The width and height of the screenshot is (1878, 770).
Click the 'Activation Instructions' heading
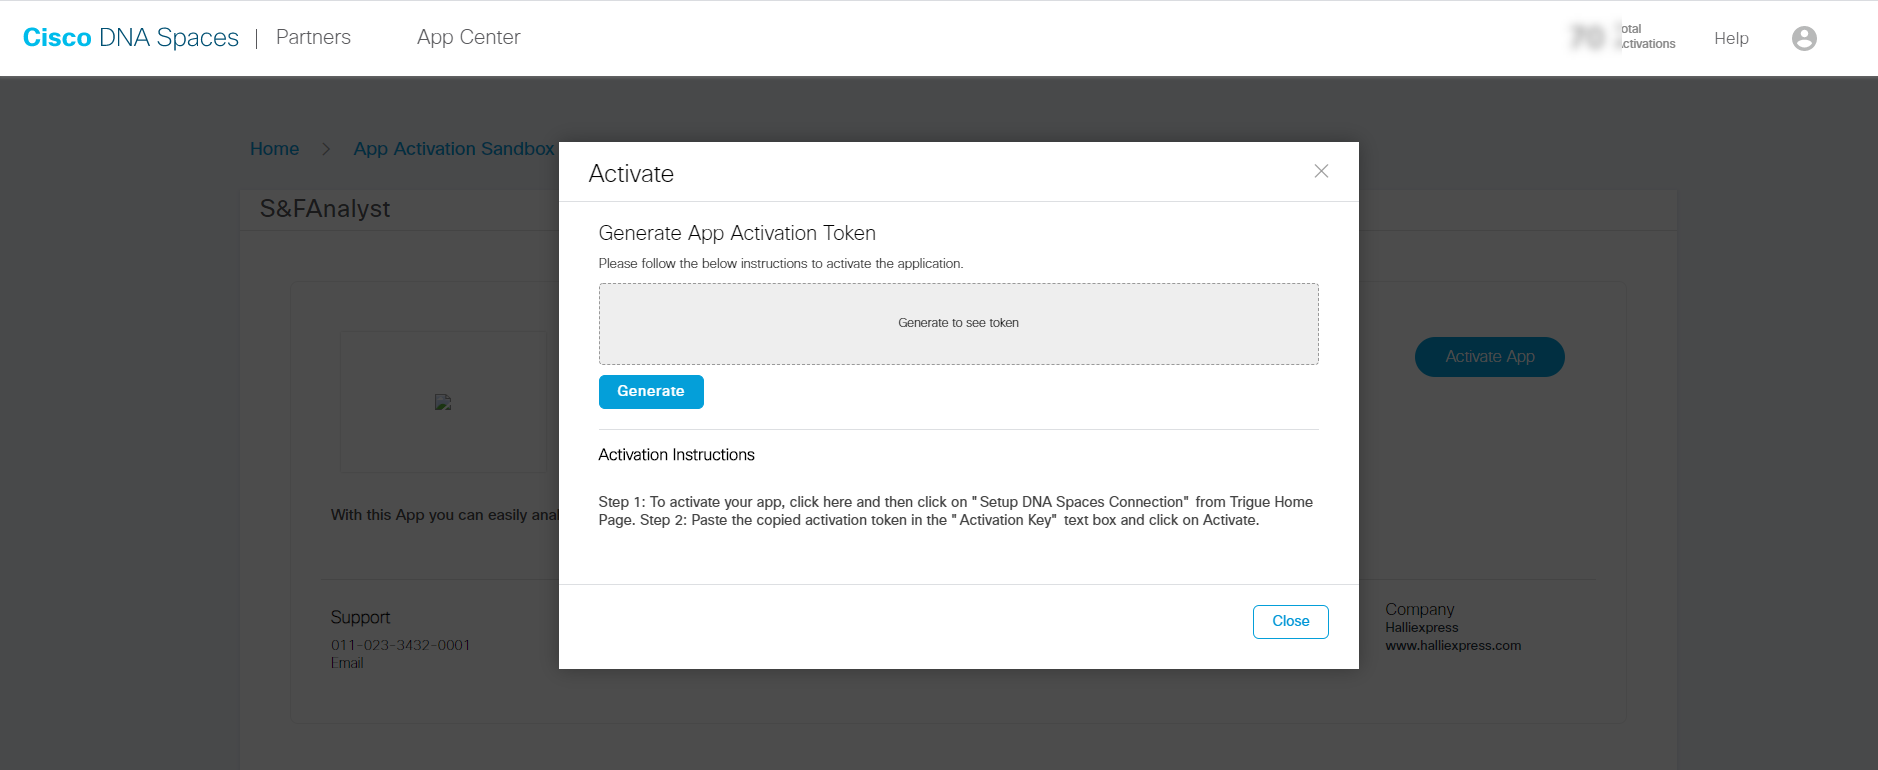click(x=676, y=455)
